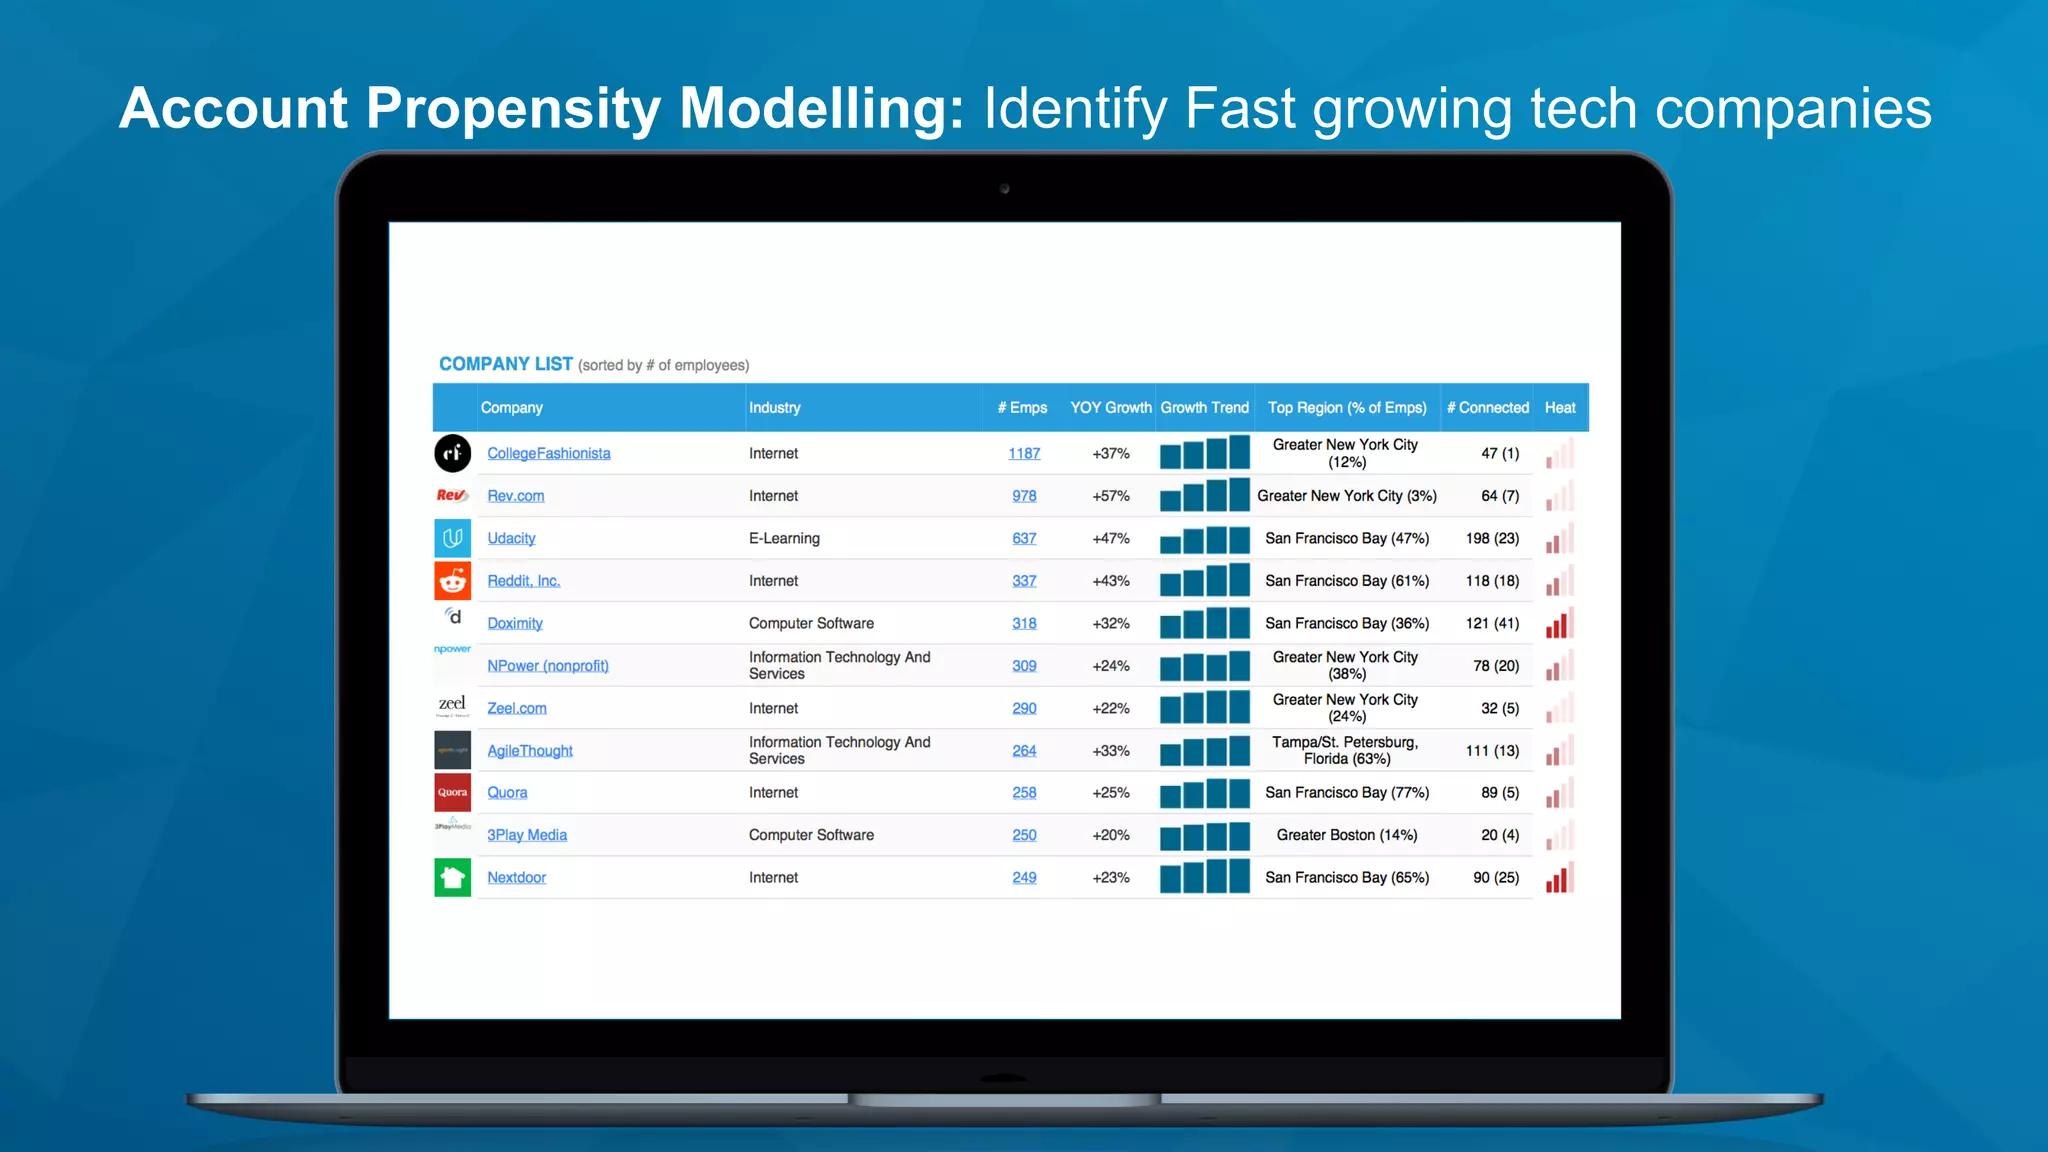Click the heat indicator for CollegeFashionista

click(1559, 453)
